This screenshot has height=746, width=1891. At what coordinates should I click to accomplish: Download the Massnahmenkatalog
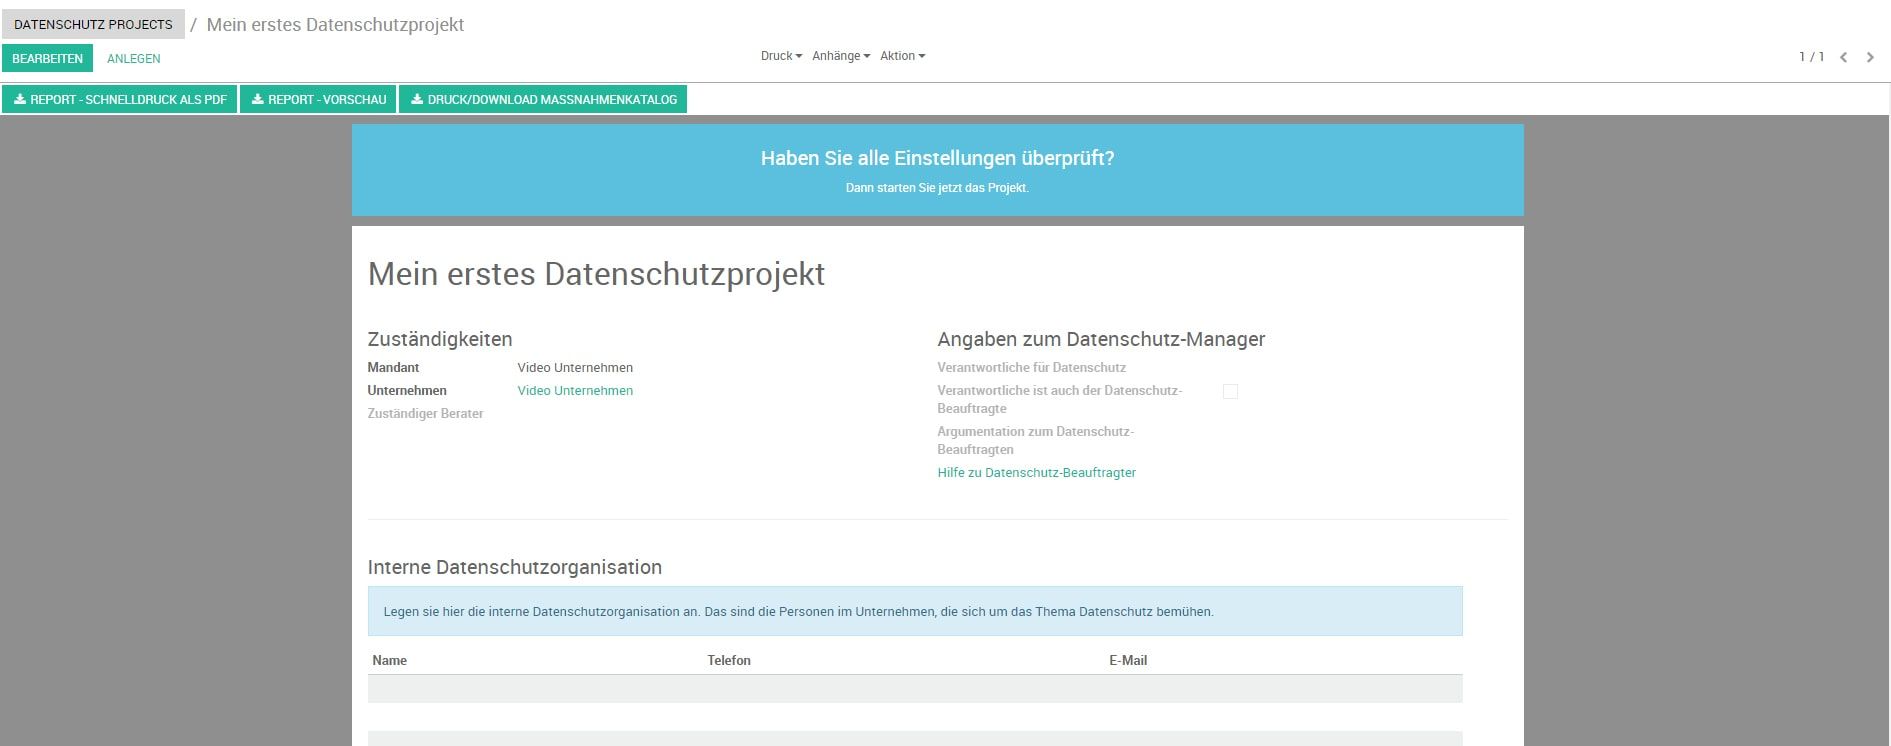[x=543, y=100]
